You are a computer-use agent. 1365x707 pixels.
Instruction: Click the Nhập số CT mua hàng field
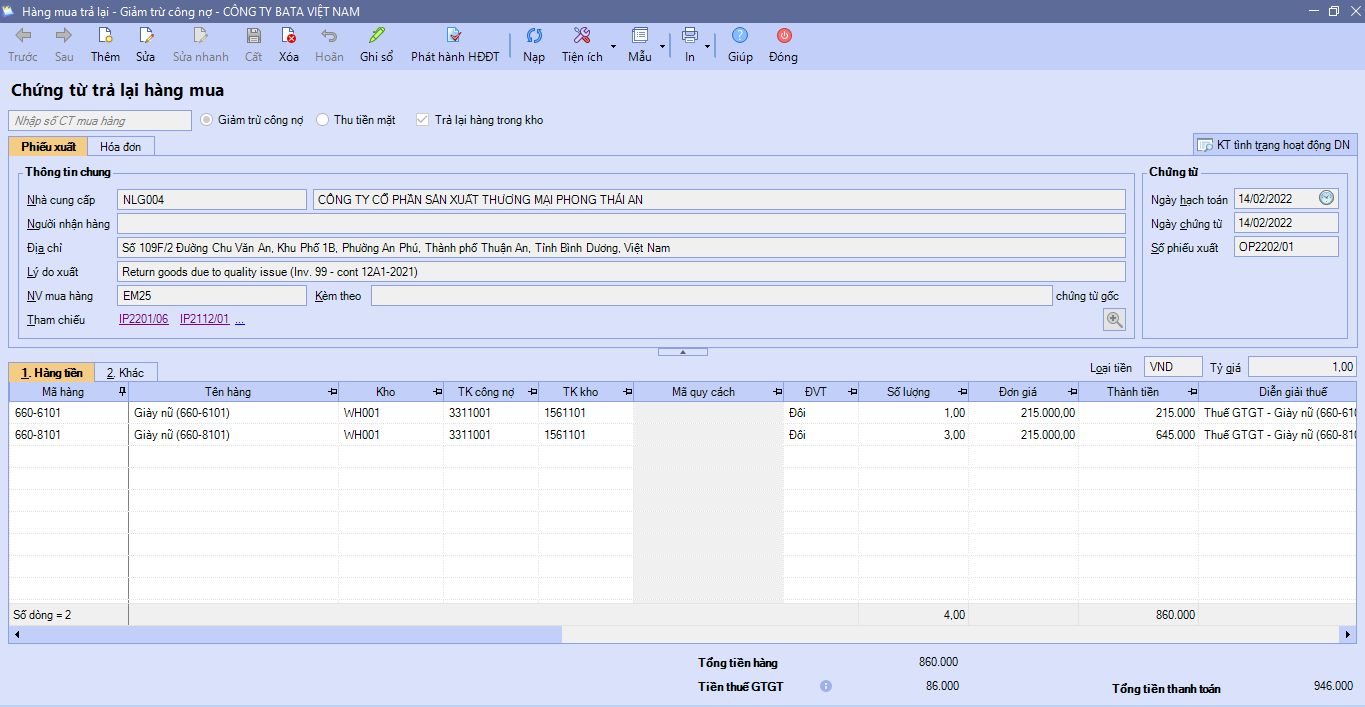point(100,120)
